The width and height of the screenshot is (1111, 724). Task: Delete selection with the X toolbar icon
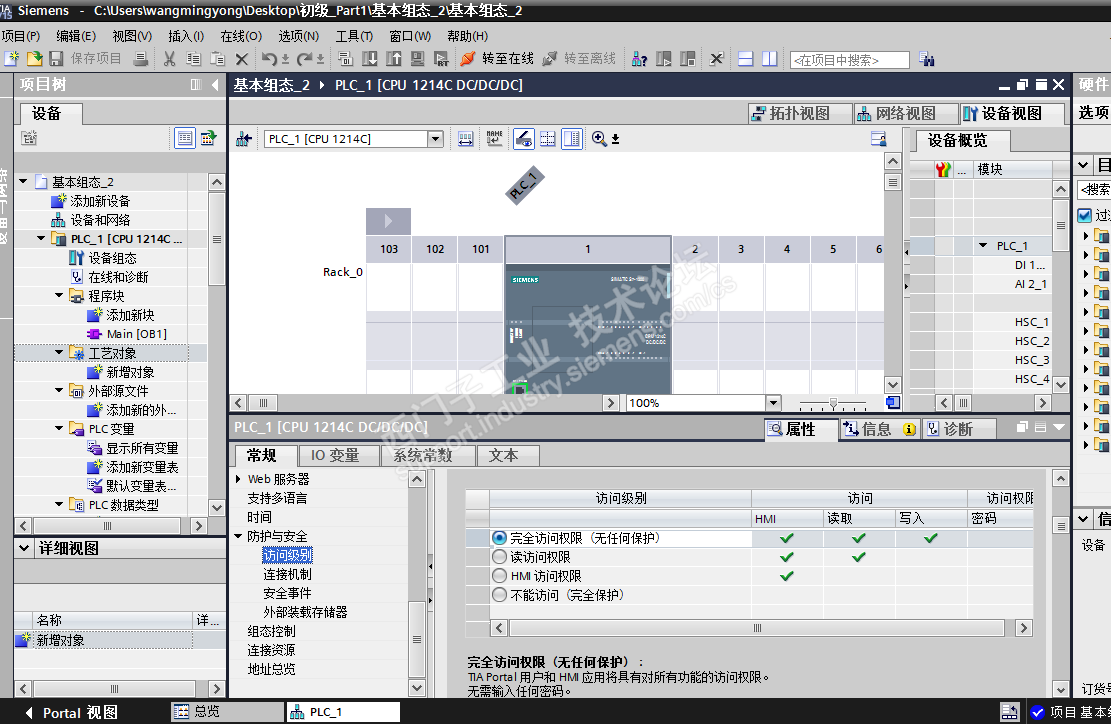[x=242, y=59]
